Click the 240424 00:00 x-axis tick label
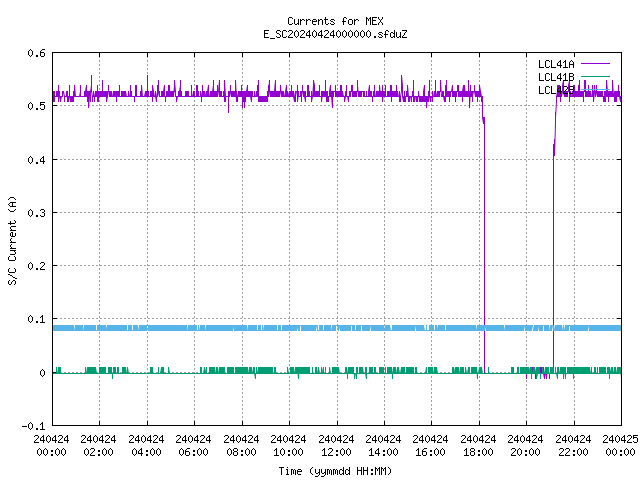This screenshot has width=640, height=480. [51, 446]
